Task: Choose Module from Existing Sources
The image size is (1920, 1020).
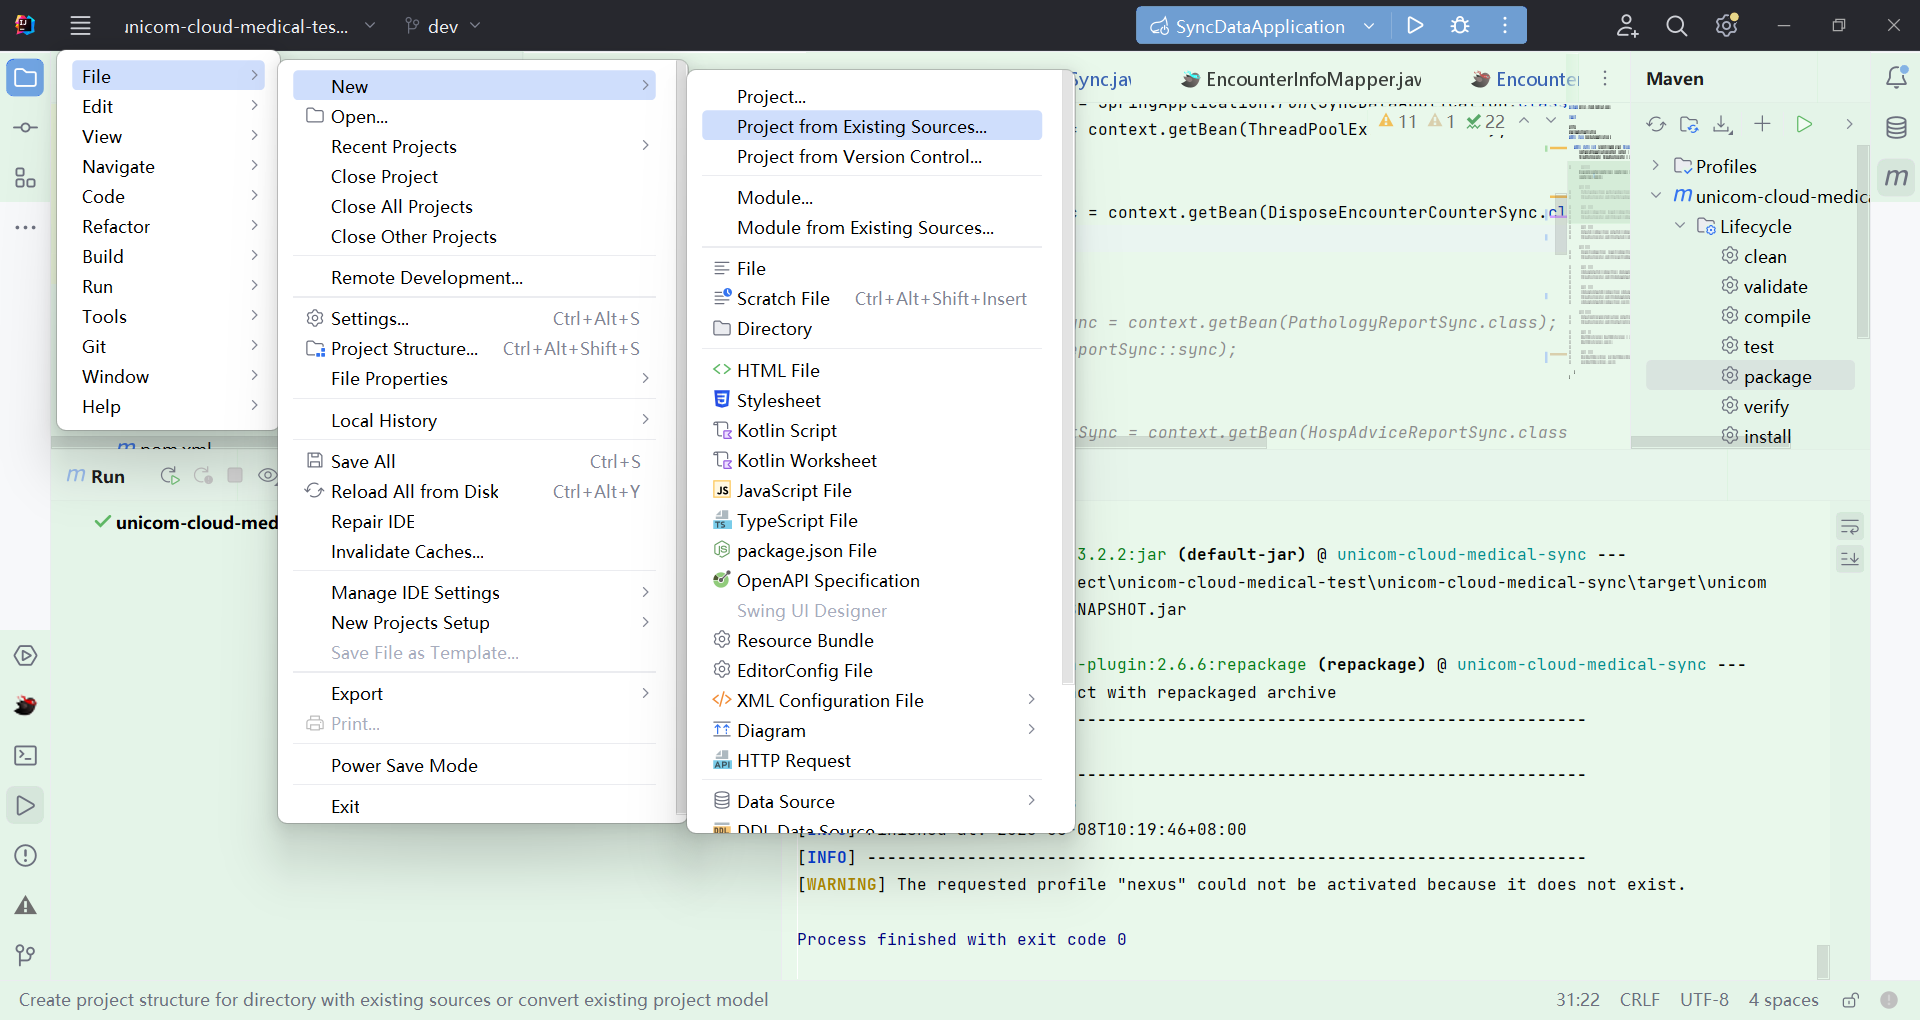Action: click(872, 228)
